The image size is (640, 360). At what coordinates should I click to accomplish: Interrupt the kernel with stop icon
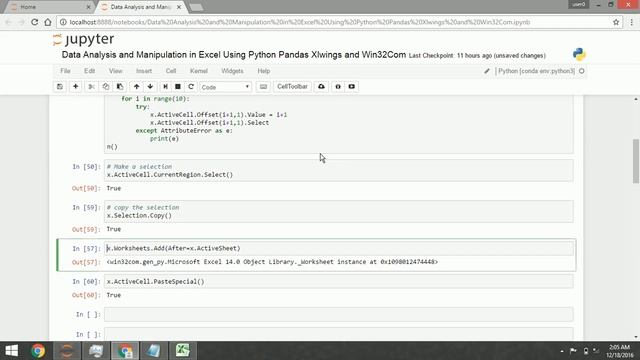pyautogui.click(x=178, y=87)
